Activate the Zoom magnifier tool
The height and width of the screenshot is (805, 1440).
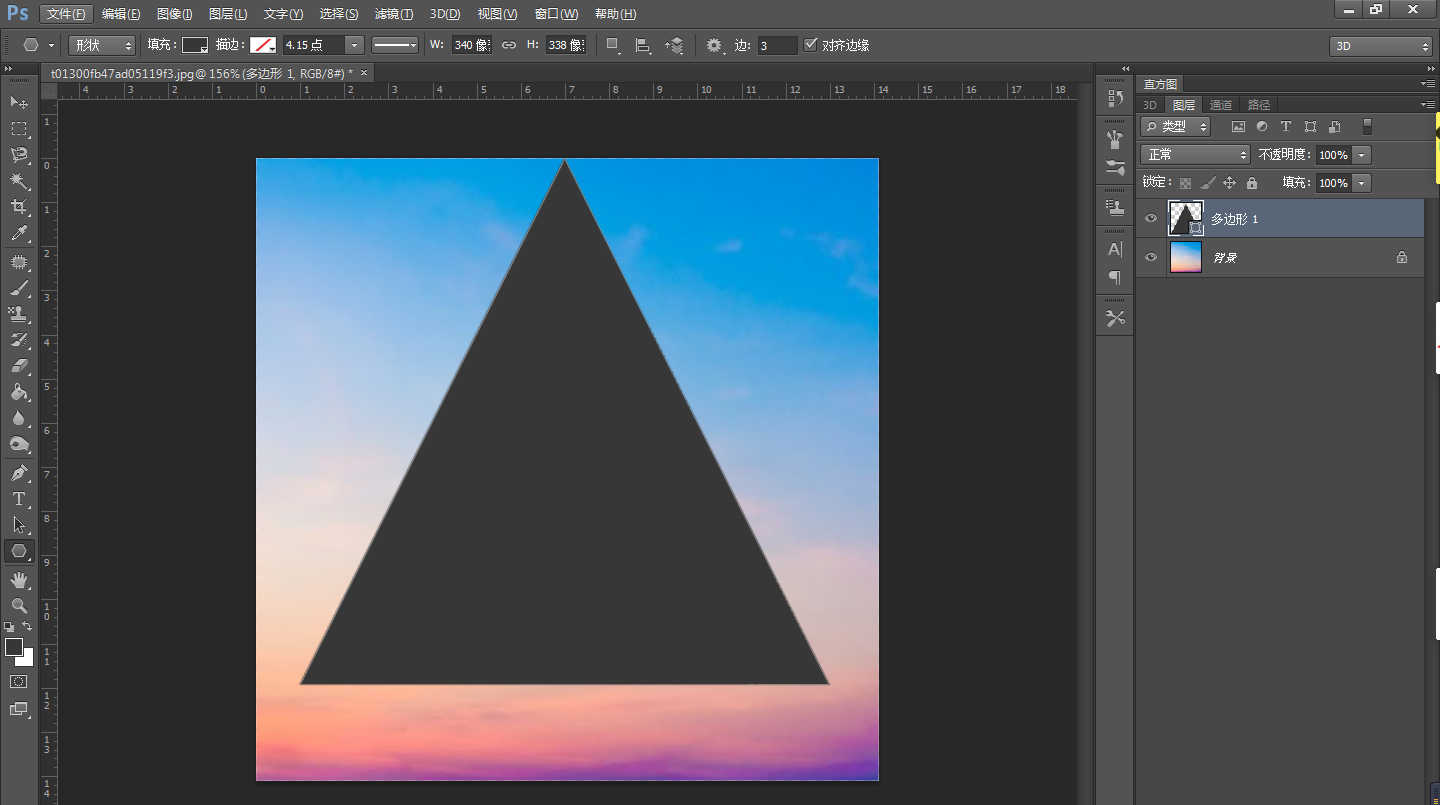[19, 606]
